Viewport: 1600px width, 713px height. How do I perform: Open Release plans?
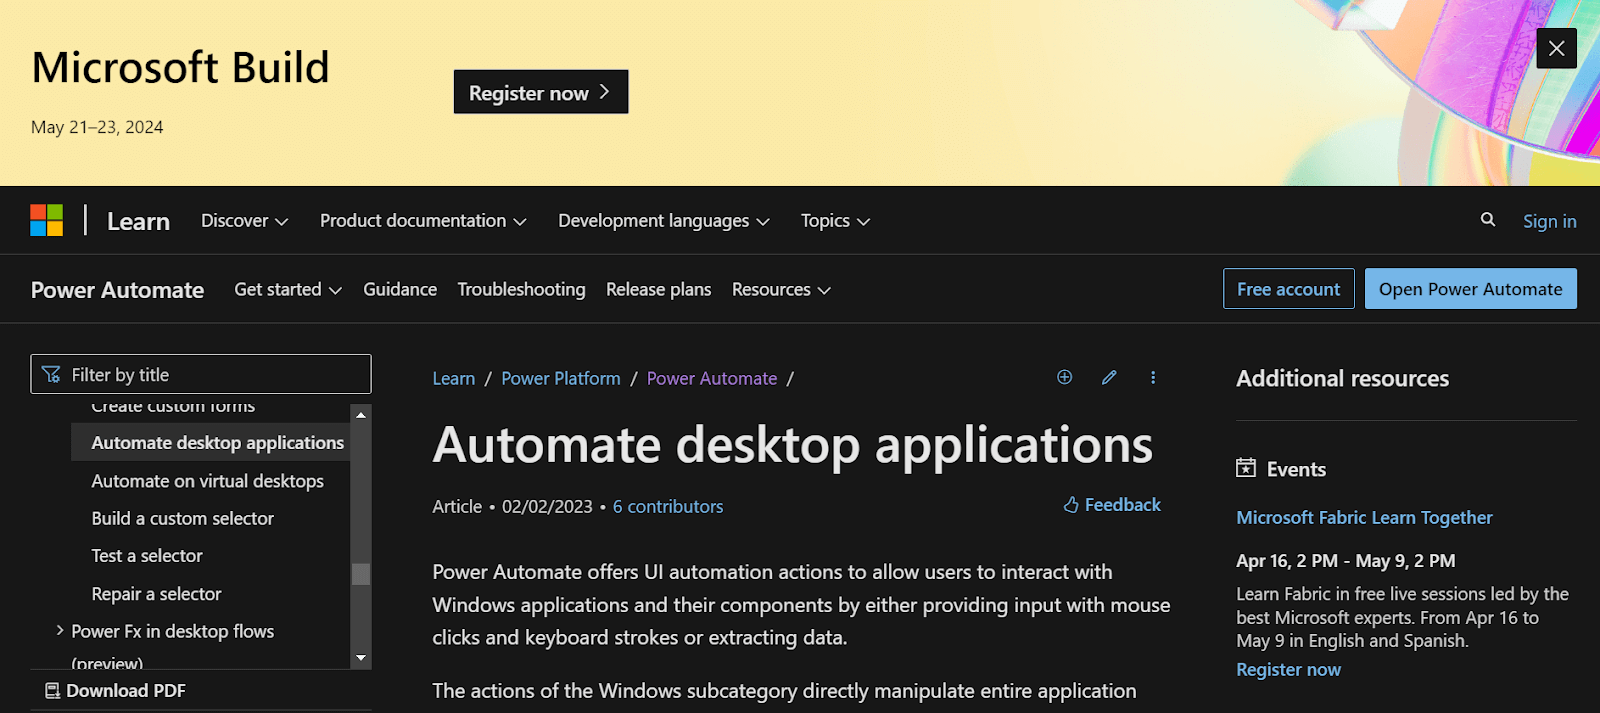[x=658, y=289]
